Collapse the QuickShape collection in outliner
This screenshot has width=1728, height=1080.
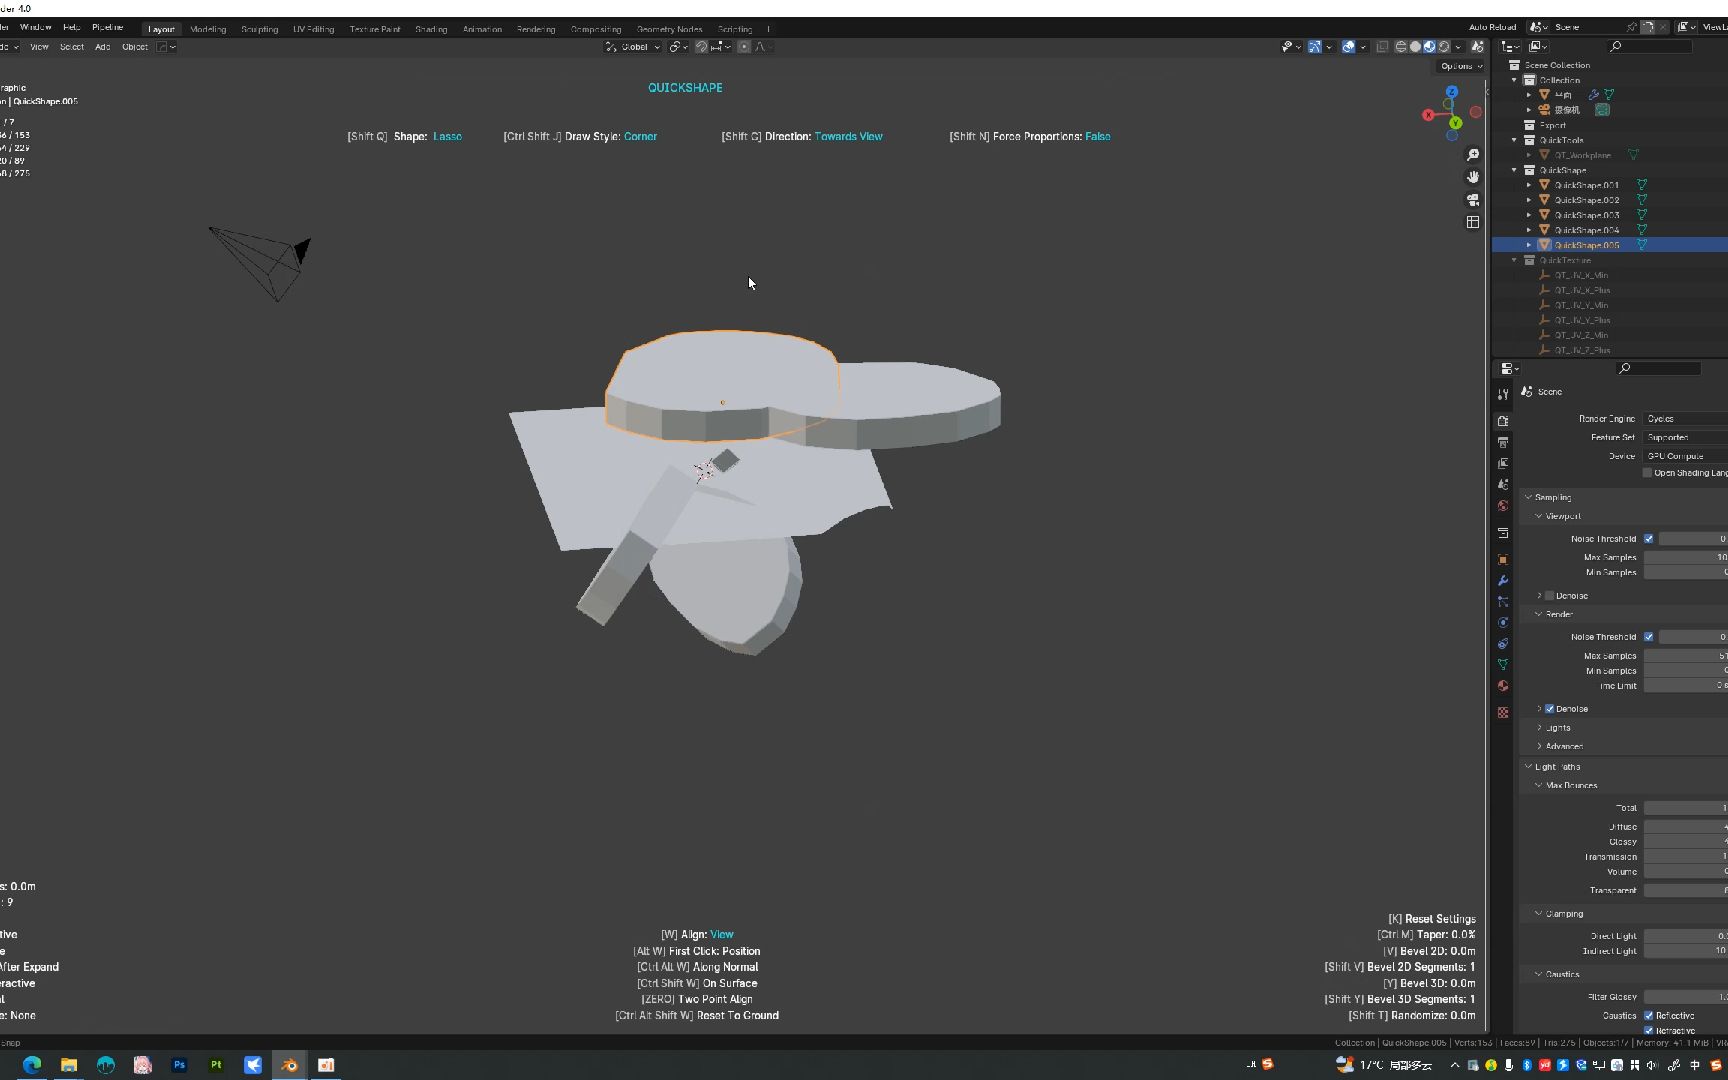coord(1514,170)
